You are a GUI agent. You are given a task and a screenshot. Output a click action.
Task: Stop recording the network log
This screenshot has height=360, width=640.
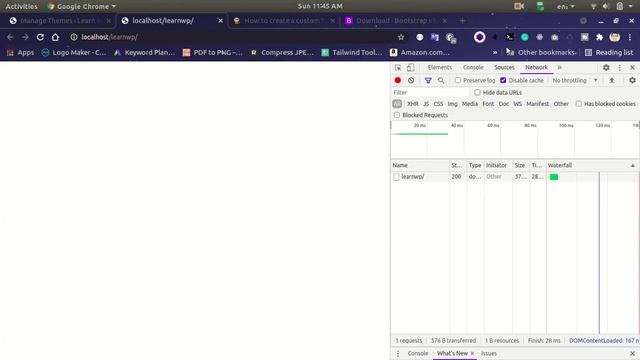[398, 80]
